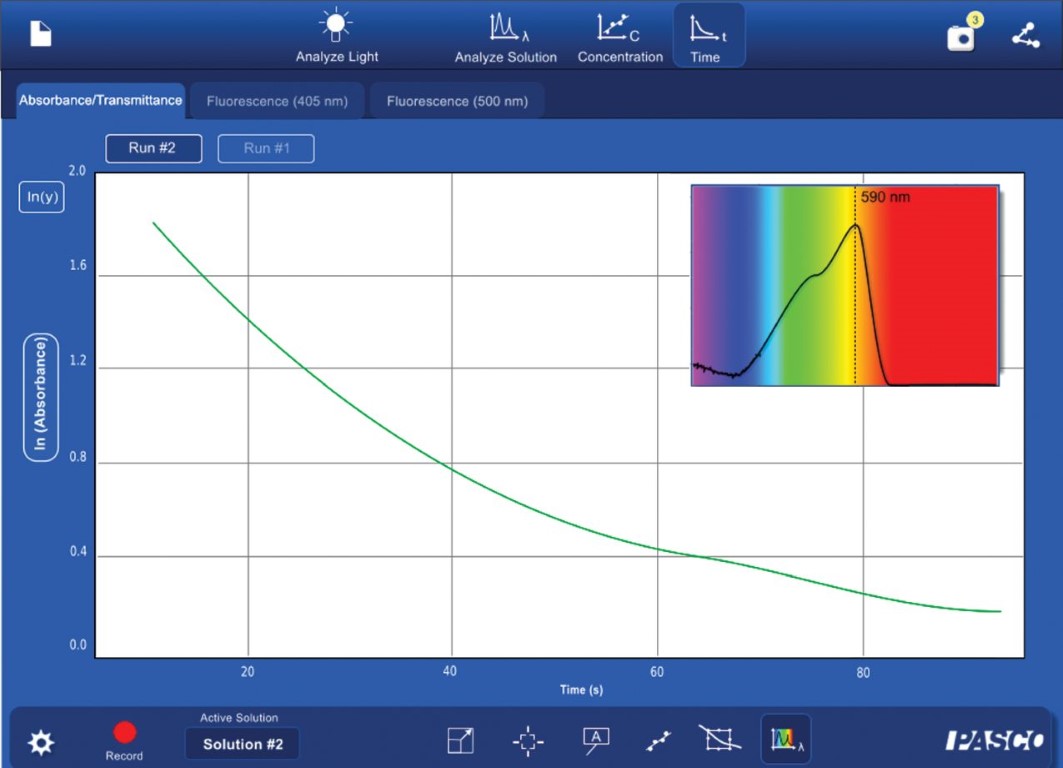Toggle the reference spectrum overlay icon

point(786,740)
